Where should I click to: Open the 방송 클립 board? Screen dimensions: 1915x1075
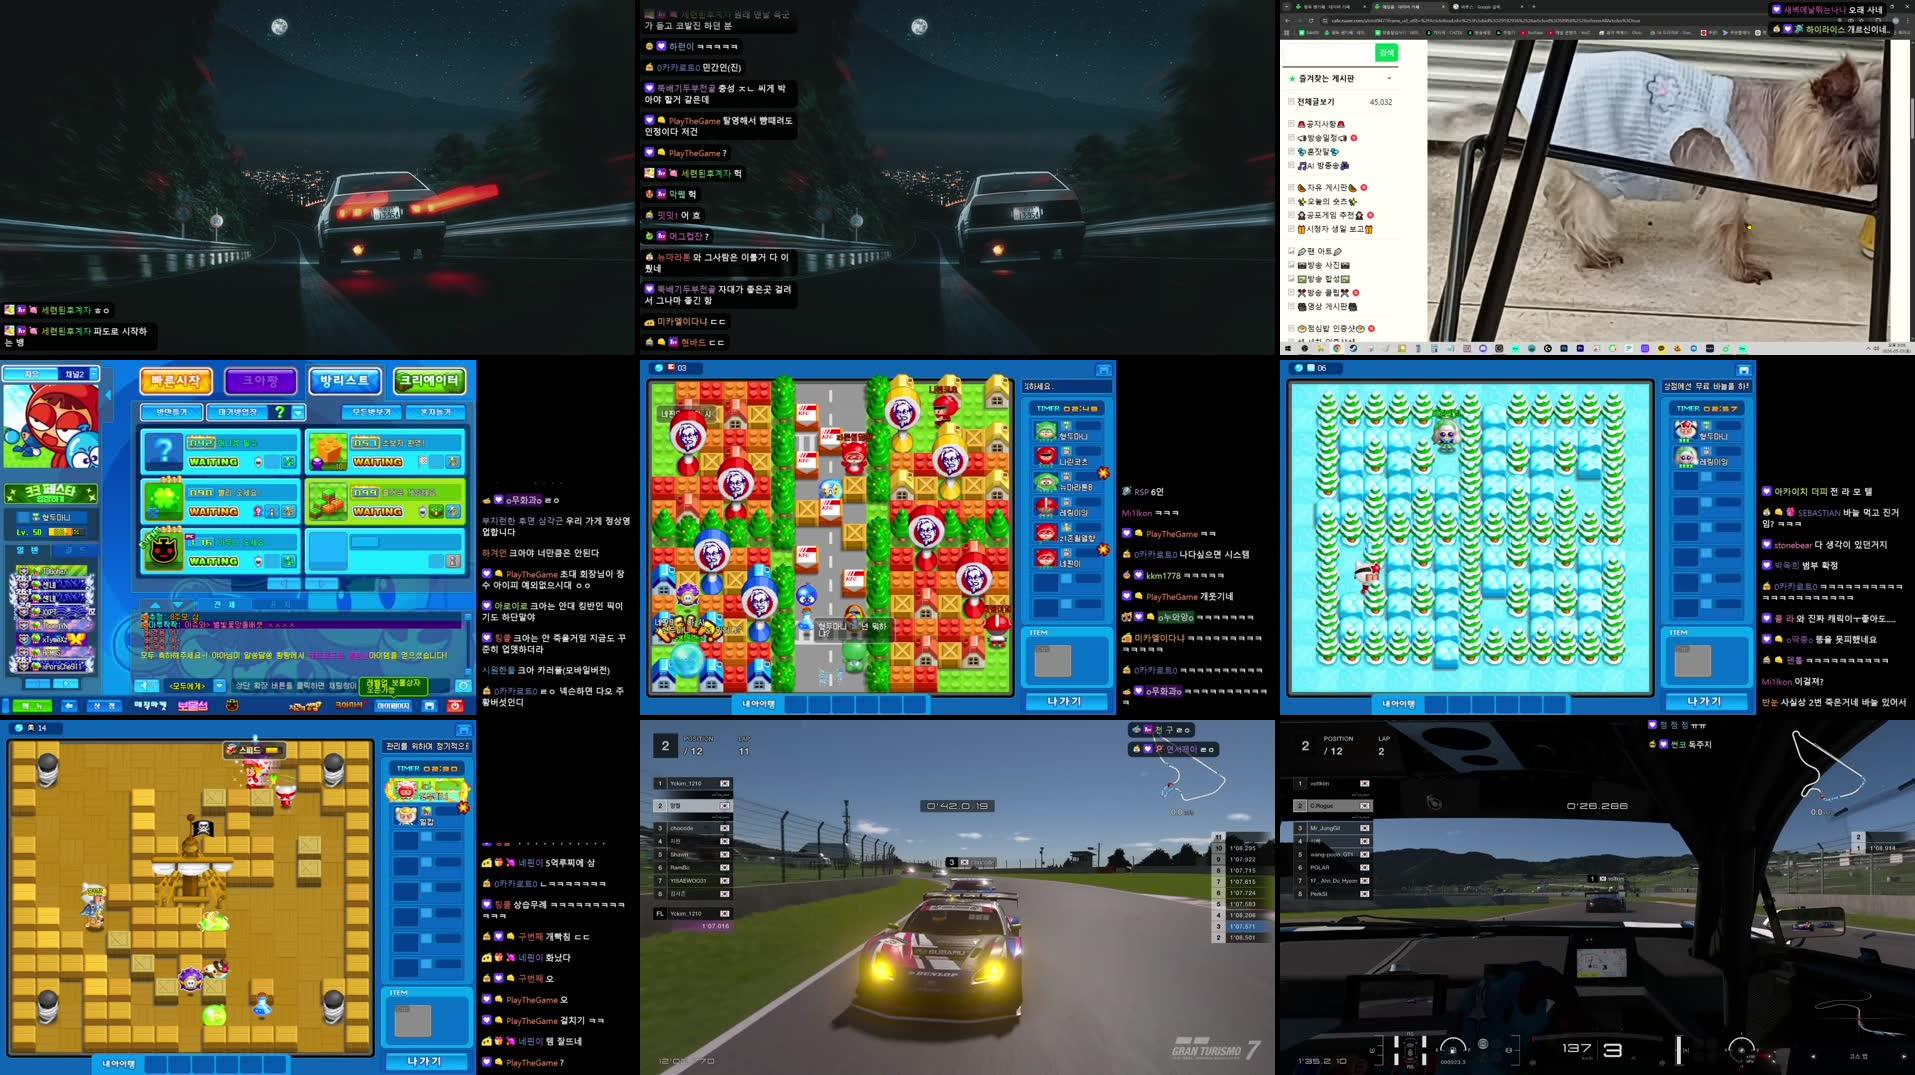click(1323, 293)
